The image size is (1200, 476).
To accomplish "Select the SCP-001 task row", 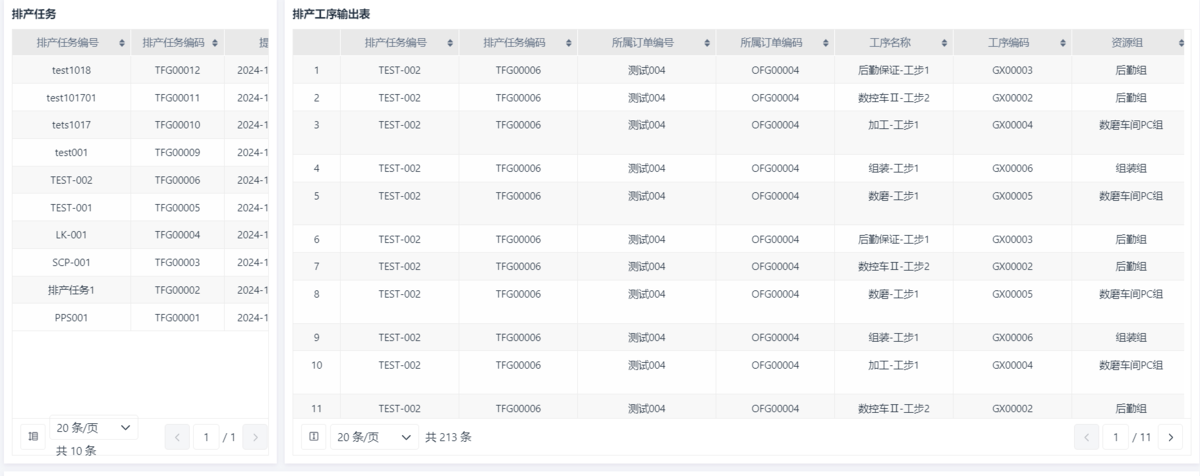I will pyautogui.click(x=140, y=263).
